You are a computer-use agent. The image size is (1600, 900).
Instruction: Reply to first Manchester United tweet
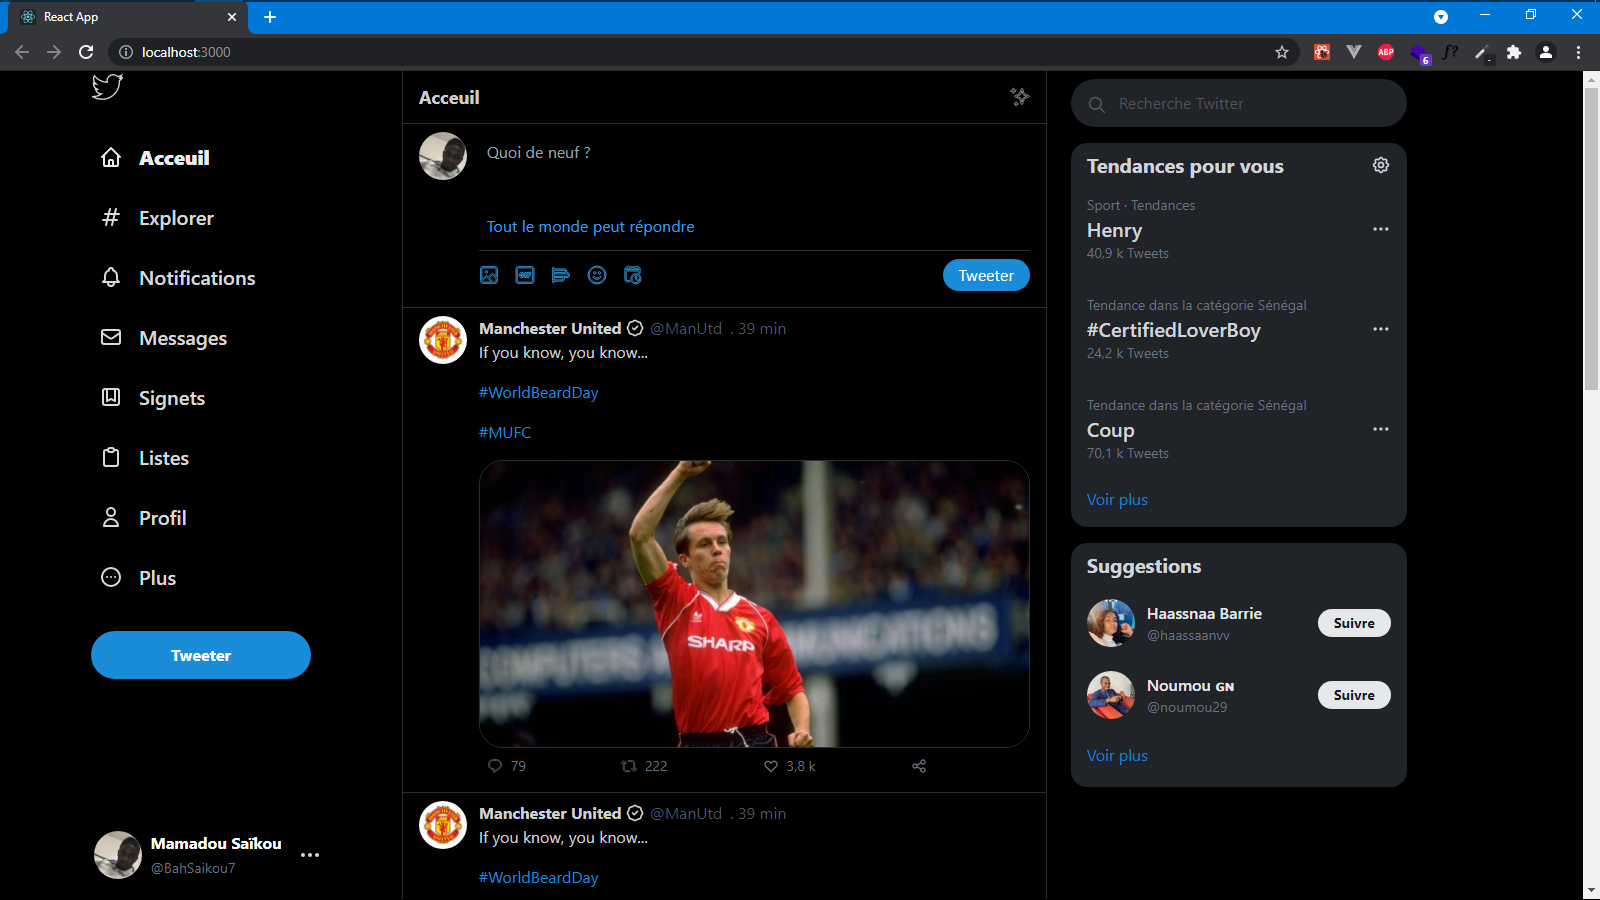point(495,766)
